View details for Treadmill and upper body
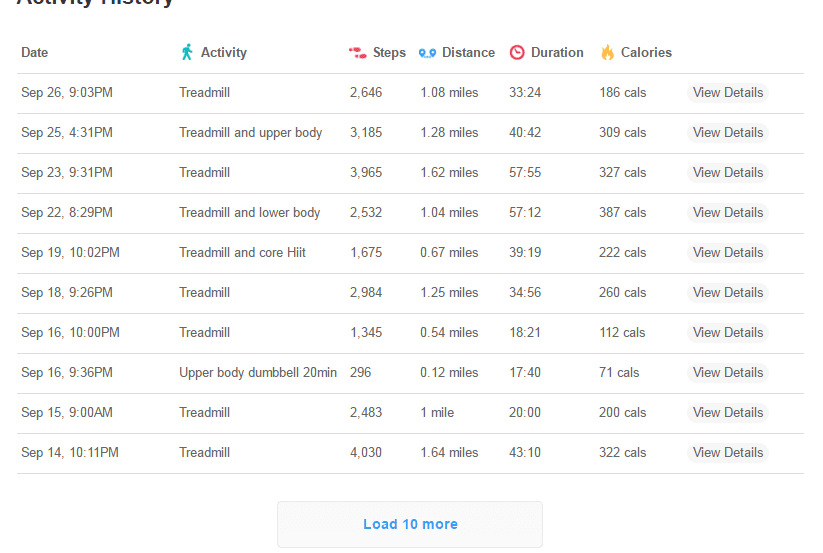Viewport: 823px width, 553px height. pos(727,132)
